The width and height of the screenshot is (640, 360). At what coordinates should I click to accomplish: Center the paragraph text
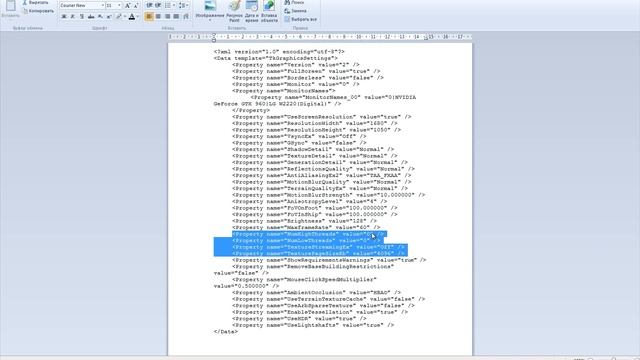pyautogui.click(x=158, y=17)
